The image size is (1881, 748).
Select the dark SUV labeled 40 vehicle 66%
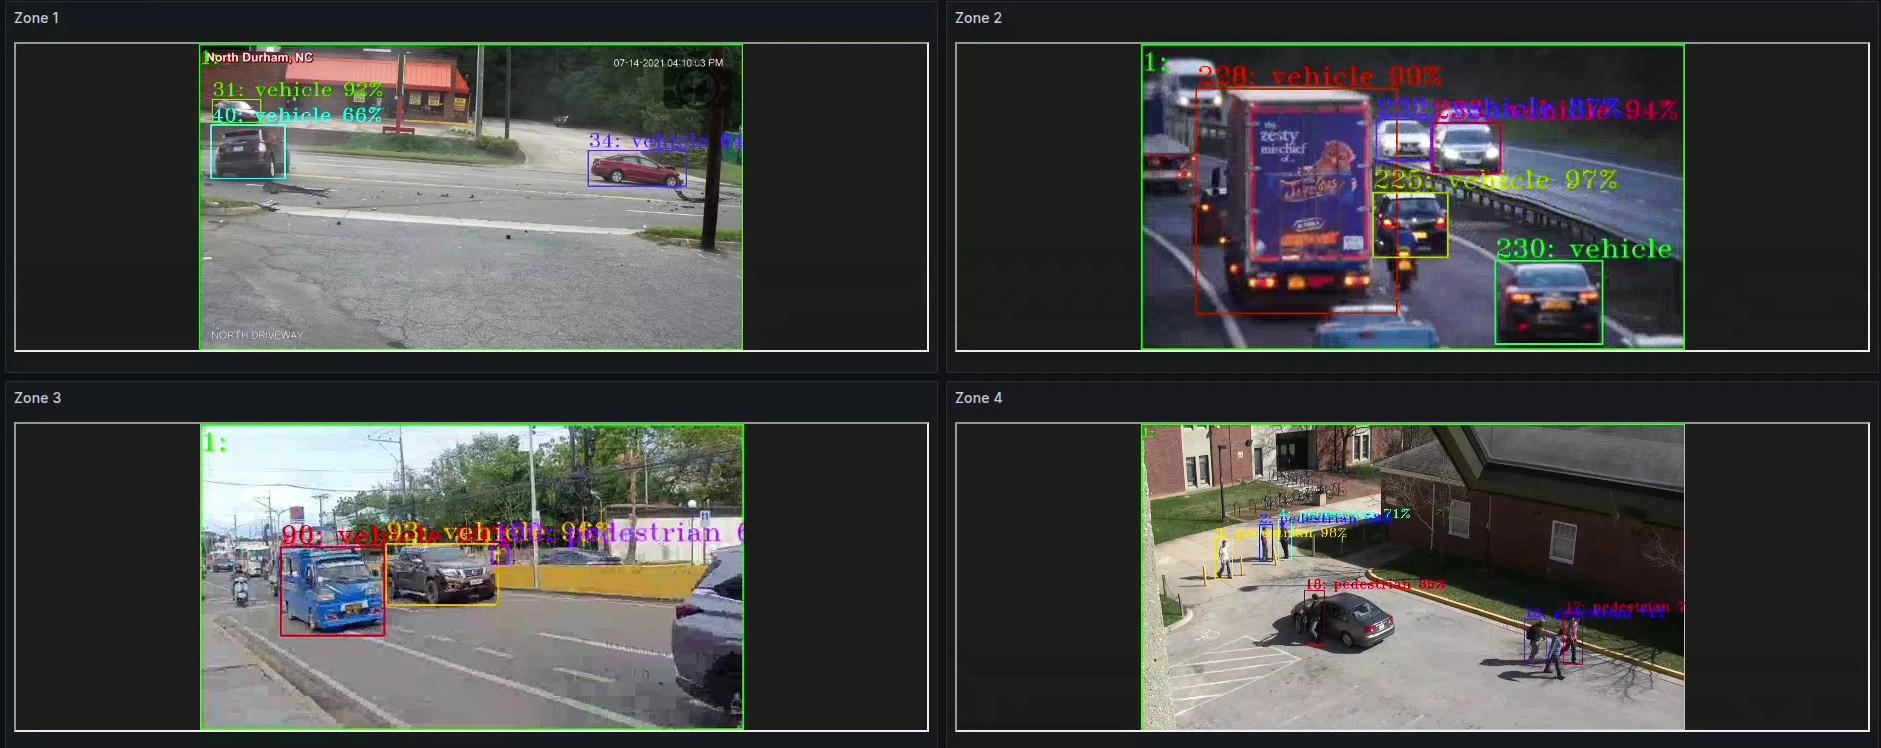coord(247,152)
